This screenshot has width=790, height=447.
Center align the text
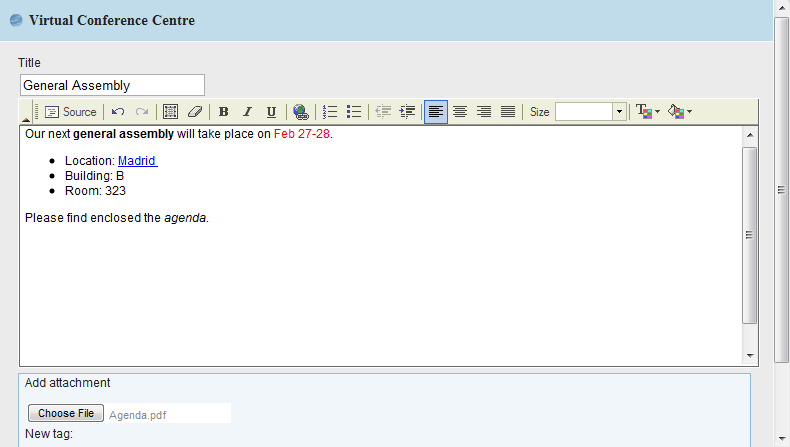460,112
